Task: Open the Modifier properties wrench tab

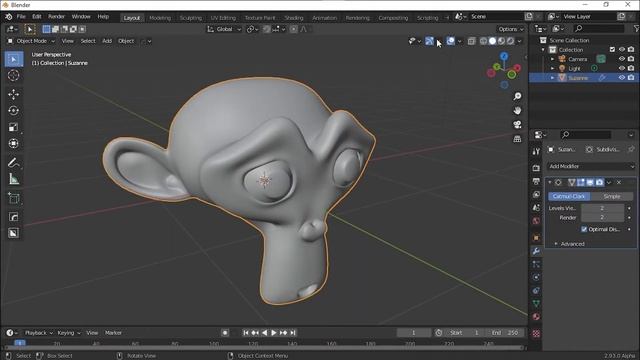Action: point(536,251)
